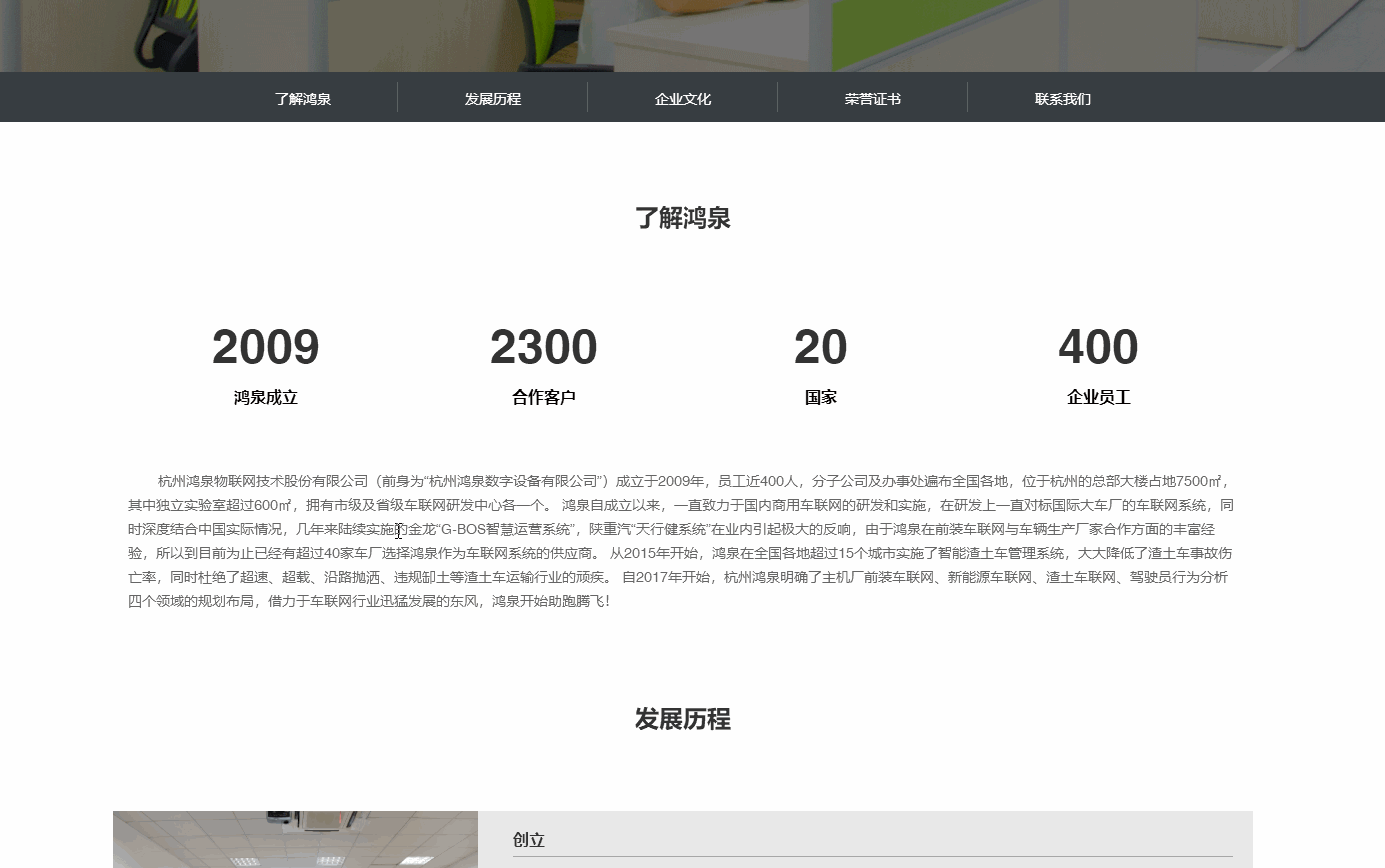The height and width of the screenshot is (868, 1385).
Task: Go to 联系我们 in the top navigation
Action: (x=1062, y=97)
